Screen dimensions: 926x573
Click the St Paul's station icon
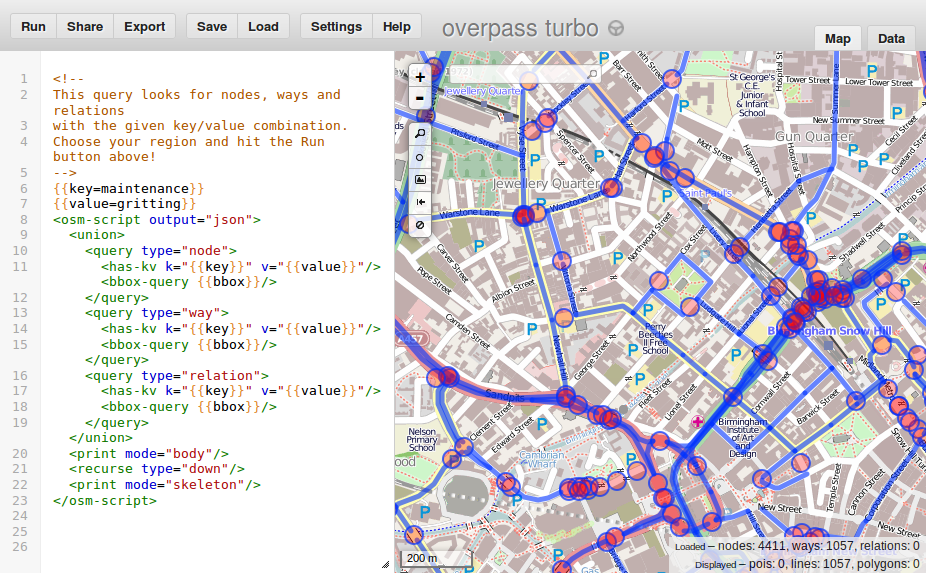[x=704, y=207]
